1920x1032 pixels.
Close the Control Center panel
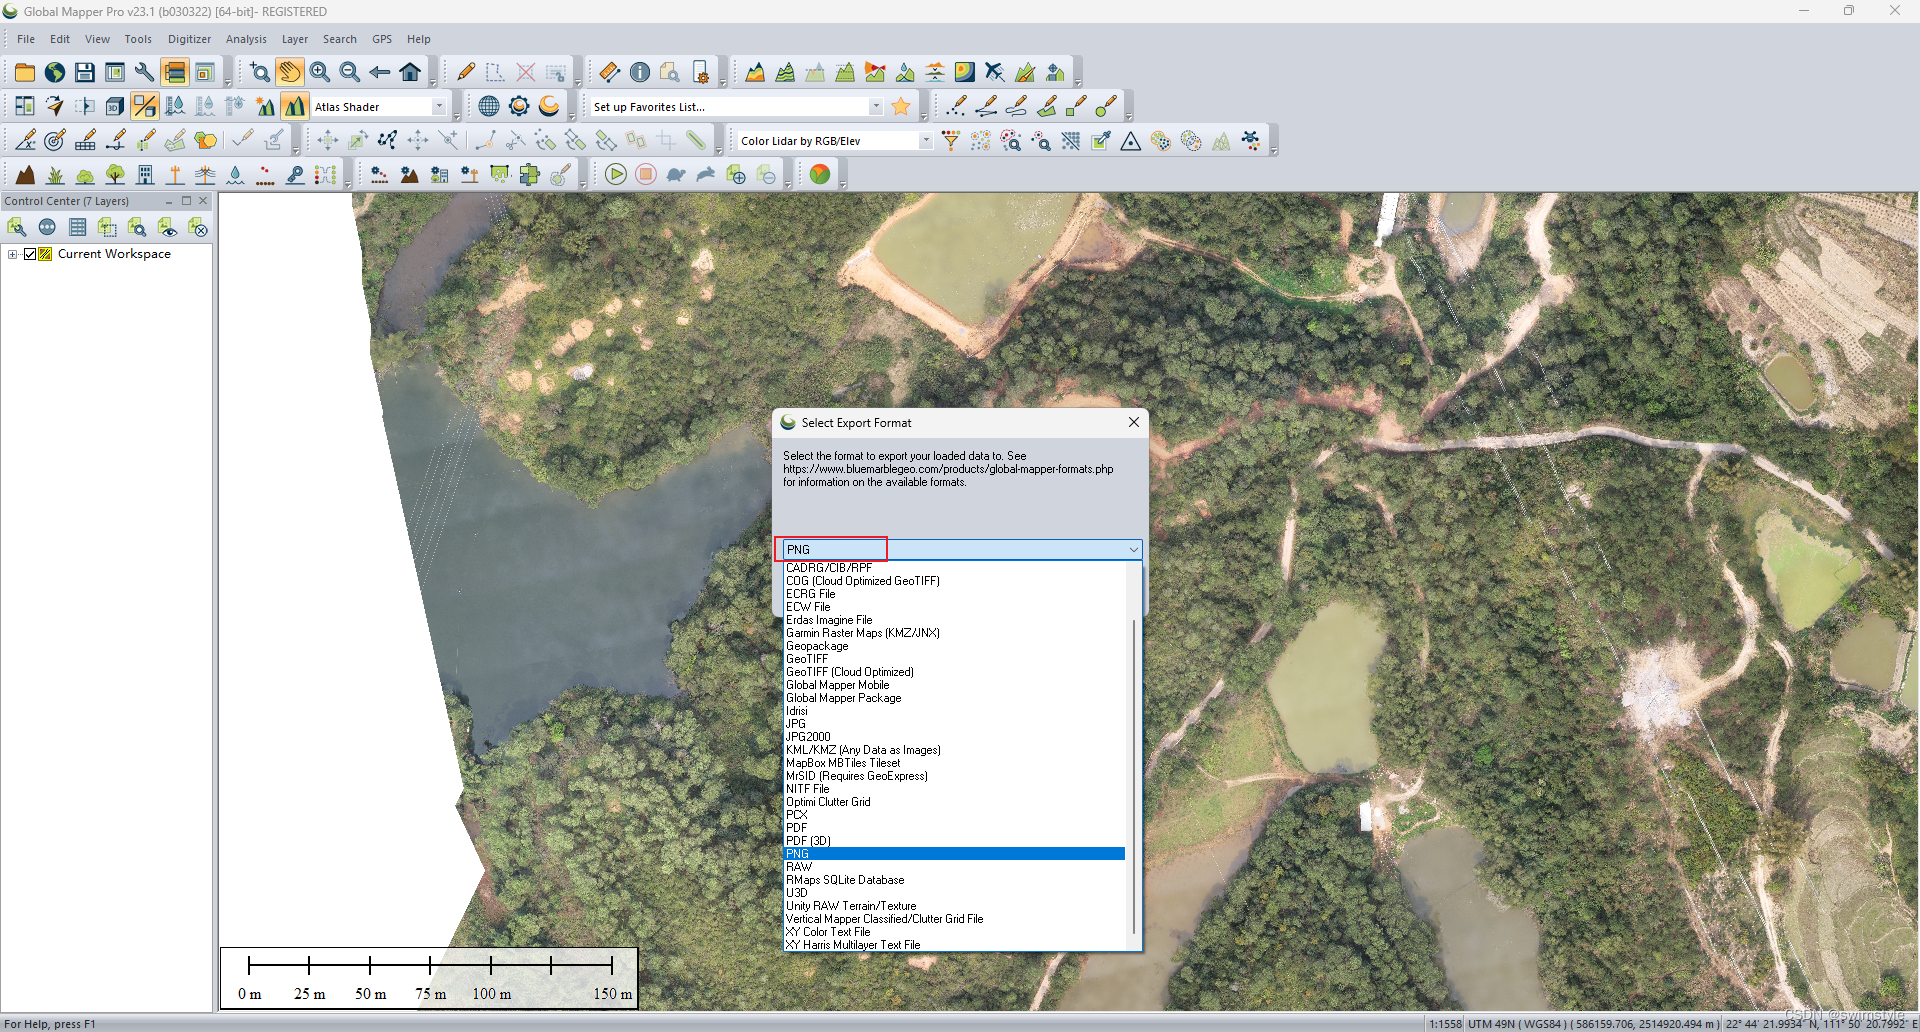point(203,201)
